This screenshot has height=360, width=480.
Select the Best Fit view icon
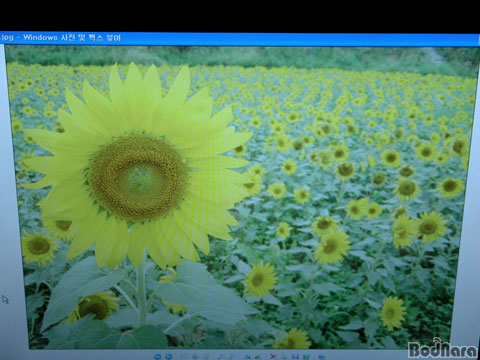coord(183,356)
